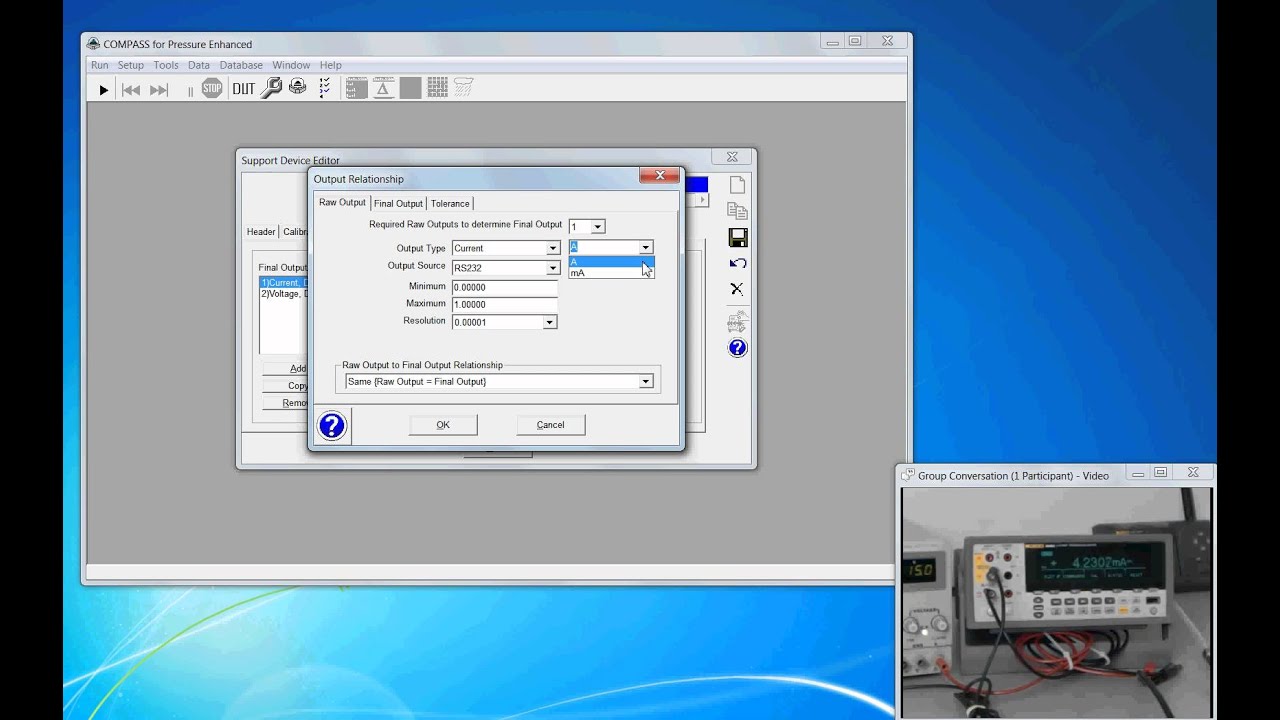Click the copy pages icon in Support Device Editor
The width and height of the screenshot is (1280, 720).
tap(737, 211)
